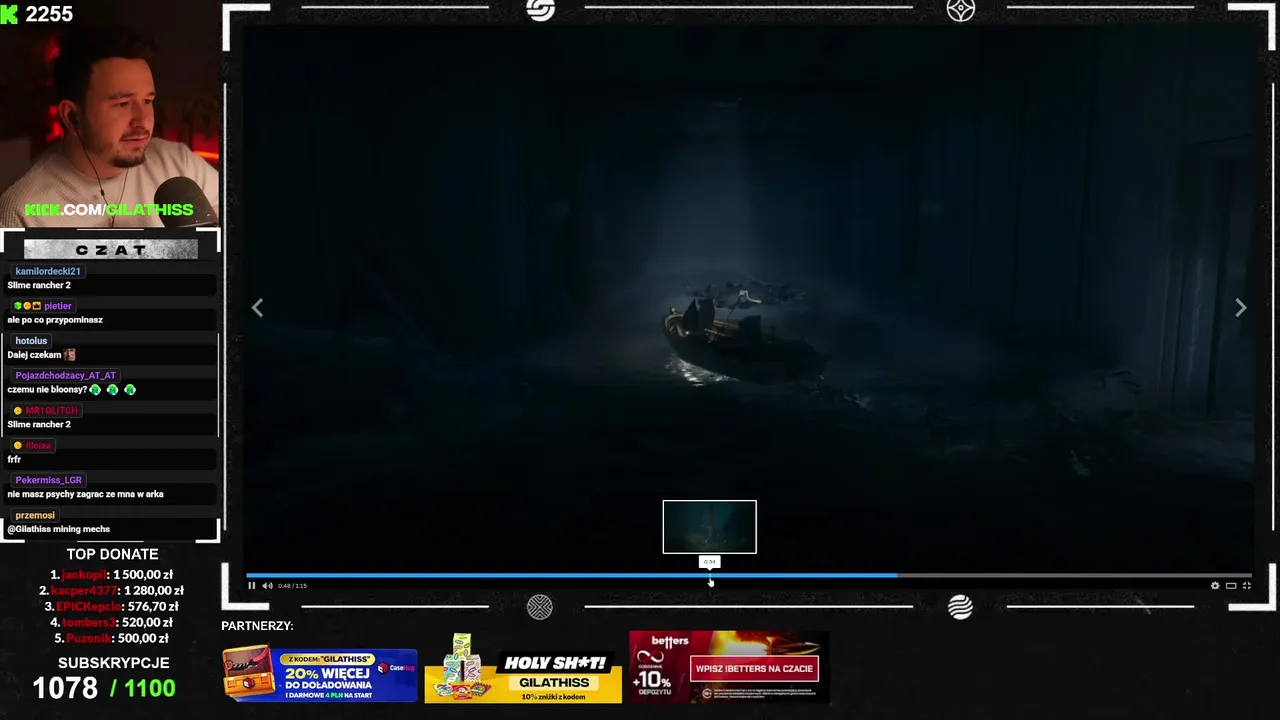
Task: Select donor kacper4377 1 280,00 zł
Action: tap(112, 591)
